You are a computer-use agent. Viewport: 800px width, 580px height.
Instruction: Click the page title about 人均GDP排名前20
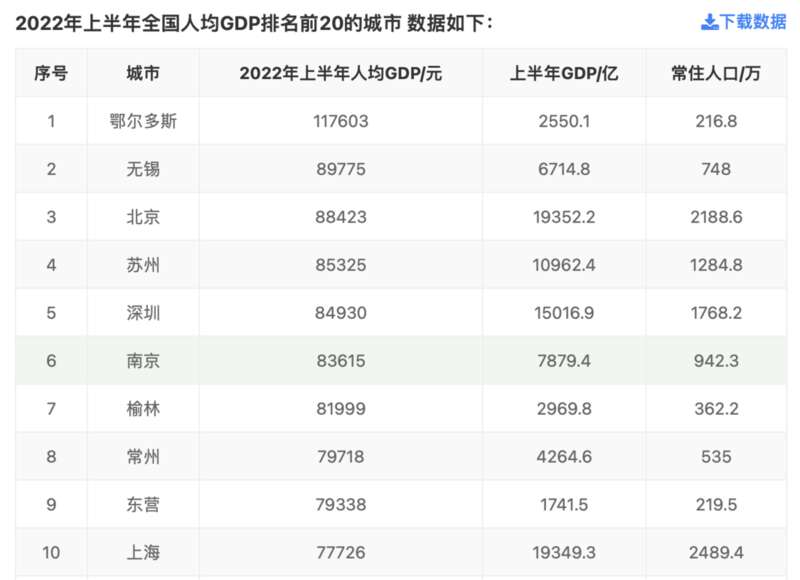[x=254, y=22]
